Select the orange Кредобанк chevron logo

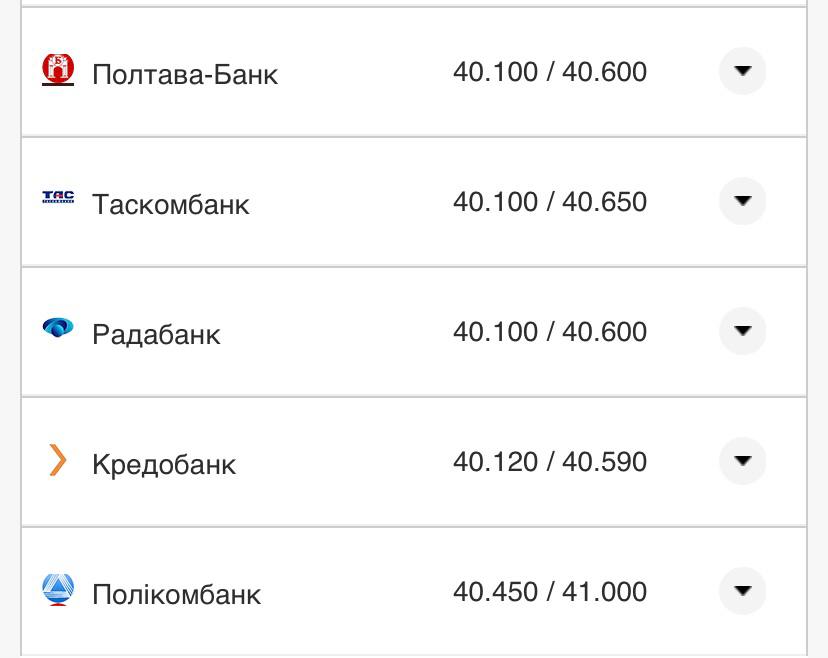click(x=58, y=461)
